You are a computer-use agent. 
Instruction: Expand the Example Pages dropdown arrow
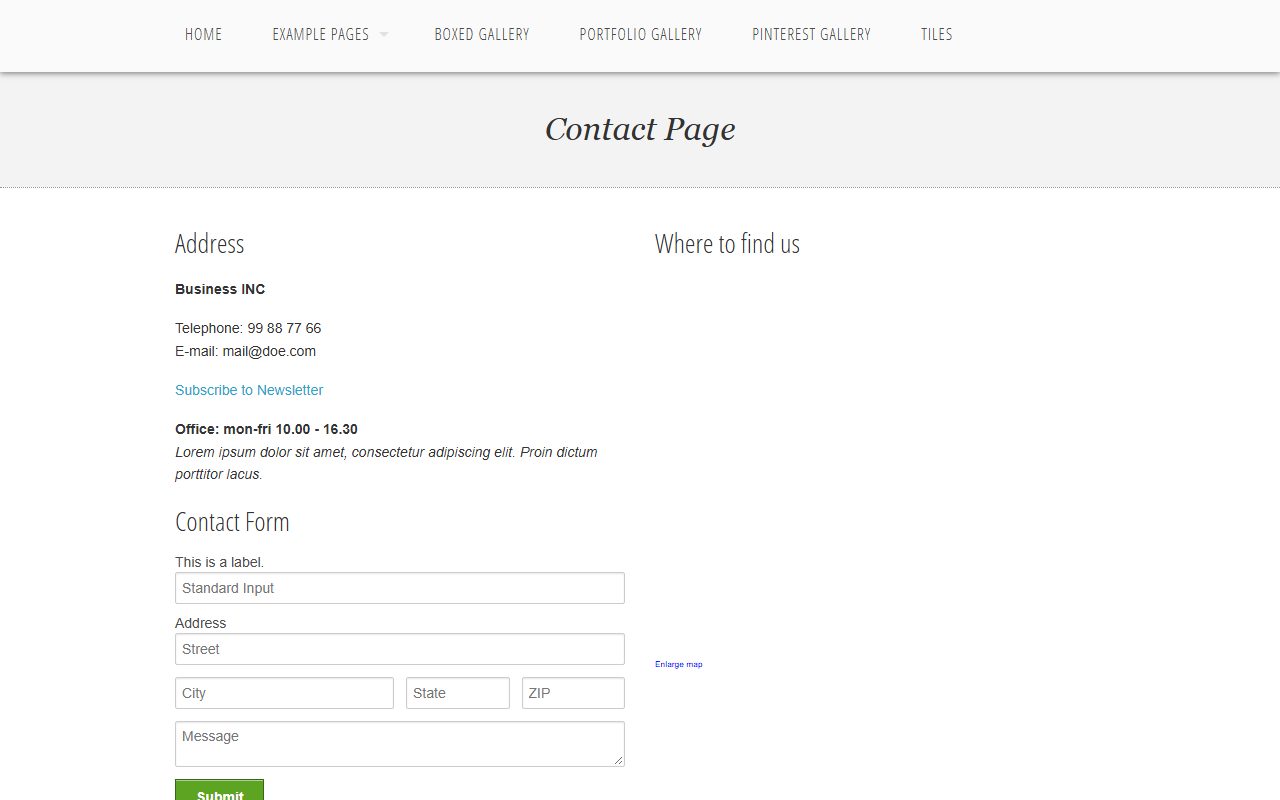point(384,35)
